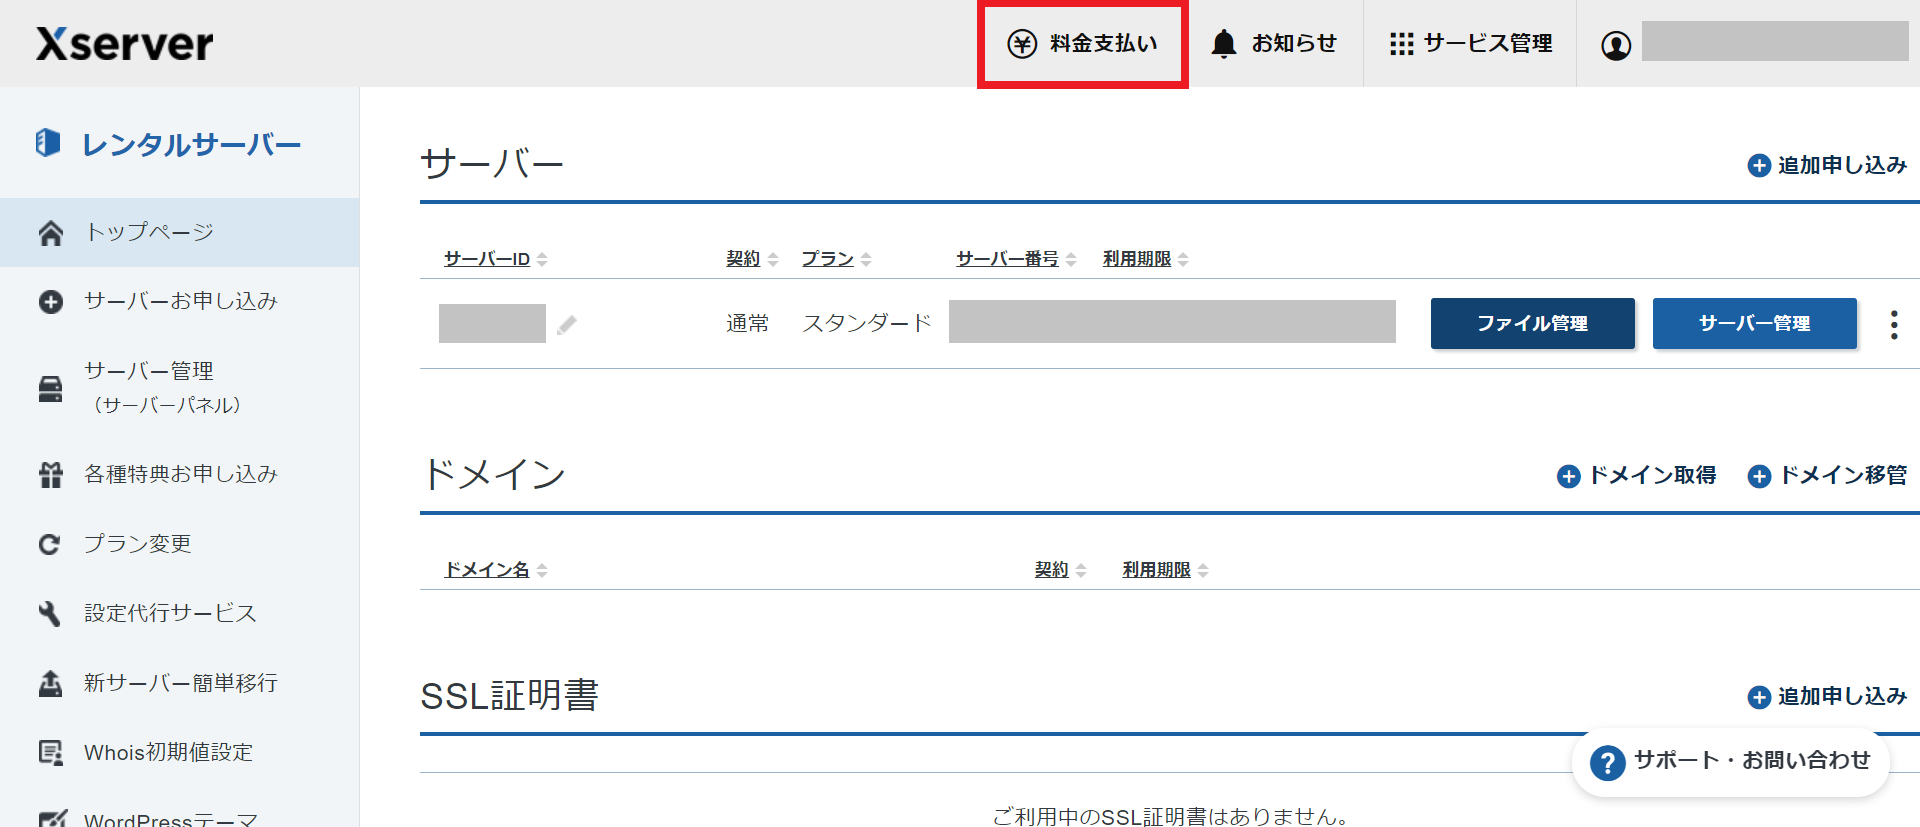
Task: Click the レンタルサーバー blue server icon
Action: tap(48, 143)
